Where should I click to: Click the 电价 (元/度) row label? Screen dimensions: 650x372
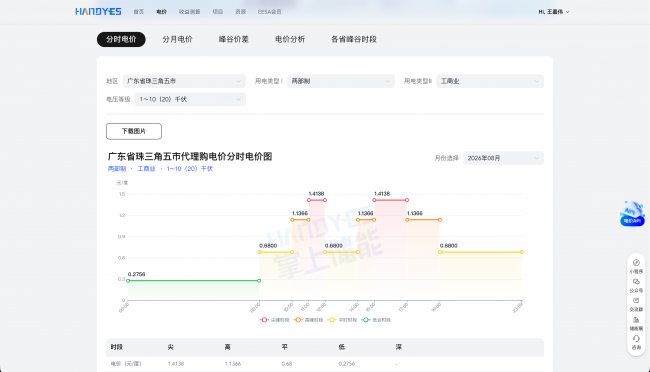click(126, 364)
